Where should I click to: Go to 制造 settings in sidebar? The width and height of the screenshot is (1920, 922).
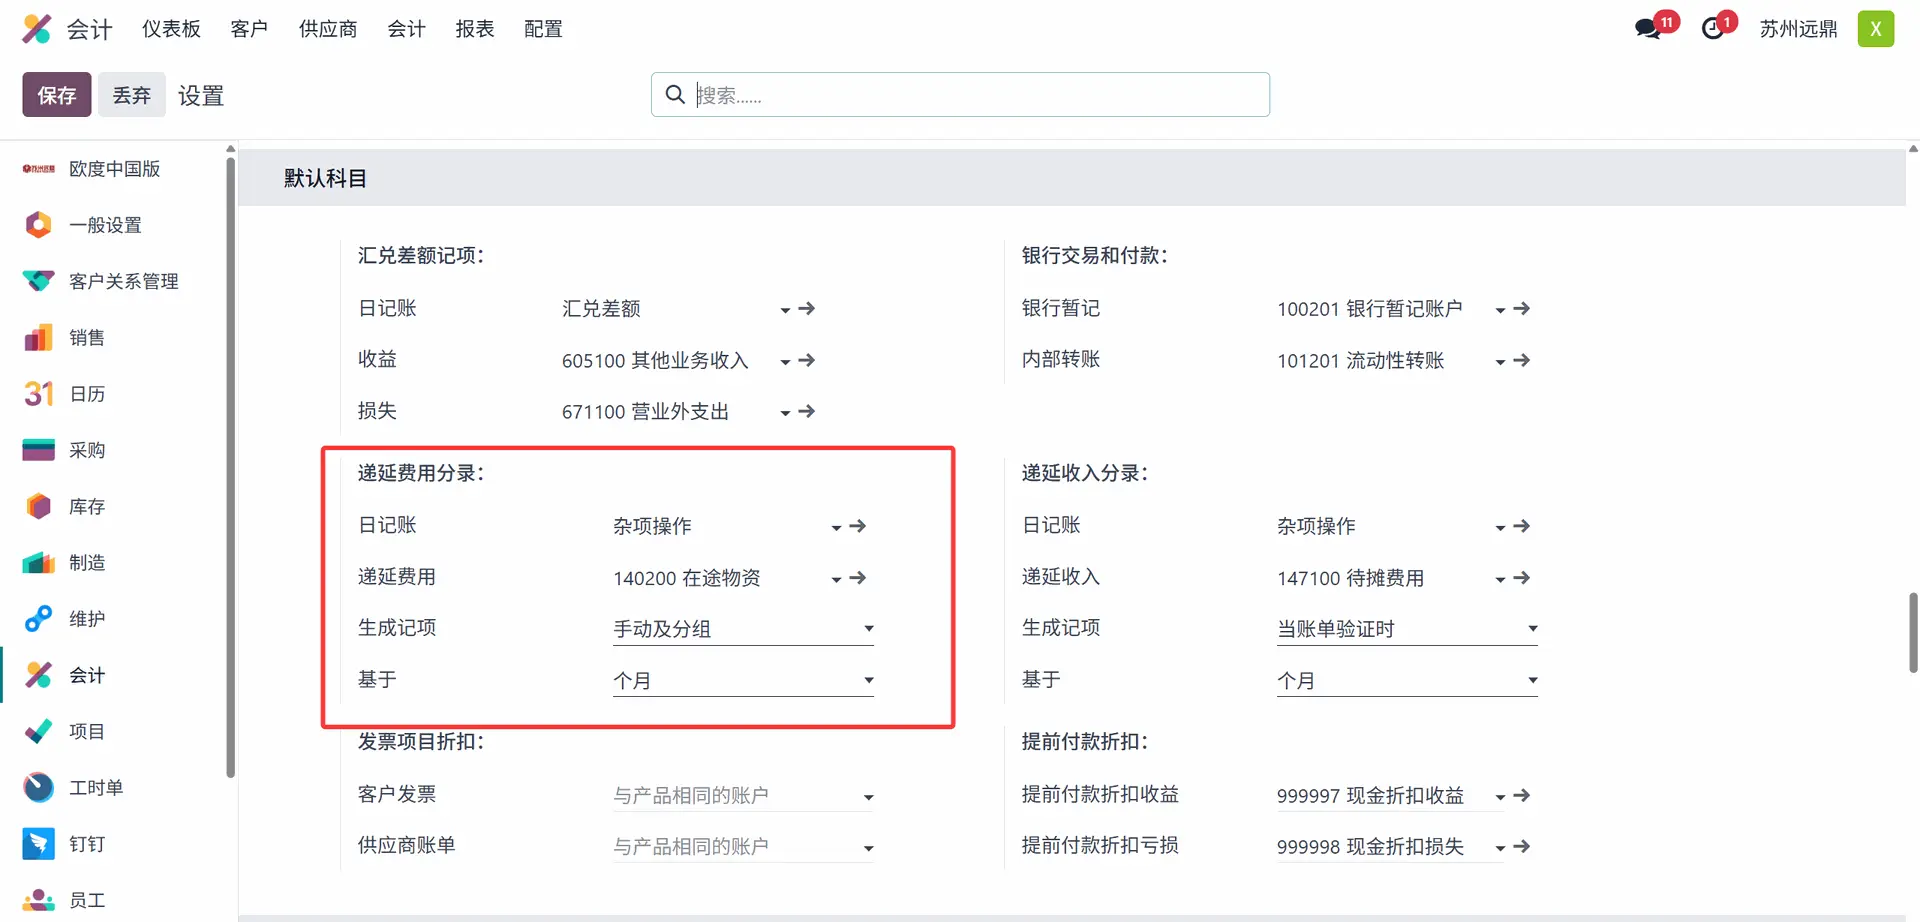pyautogui.click(x=87, y=563)
